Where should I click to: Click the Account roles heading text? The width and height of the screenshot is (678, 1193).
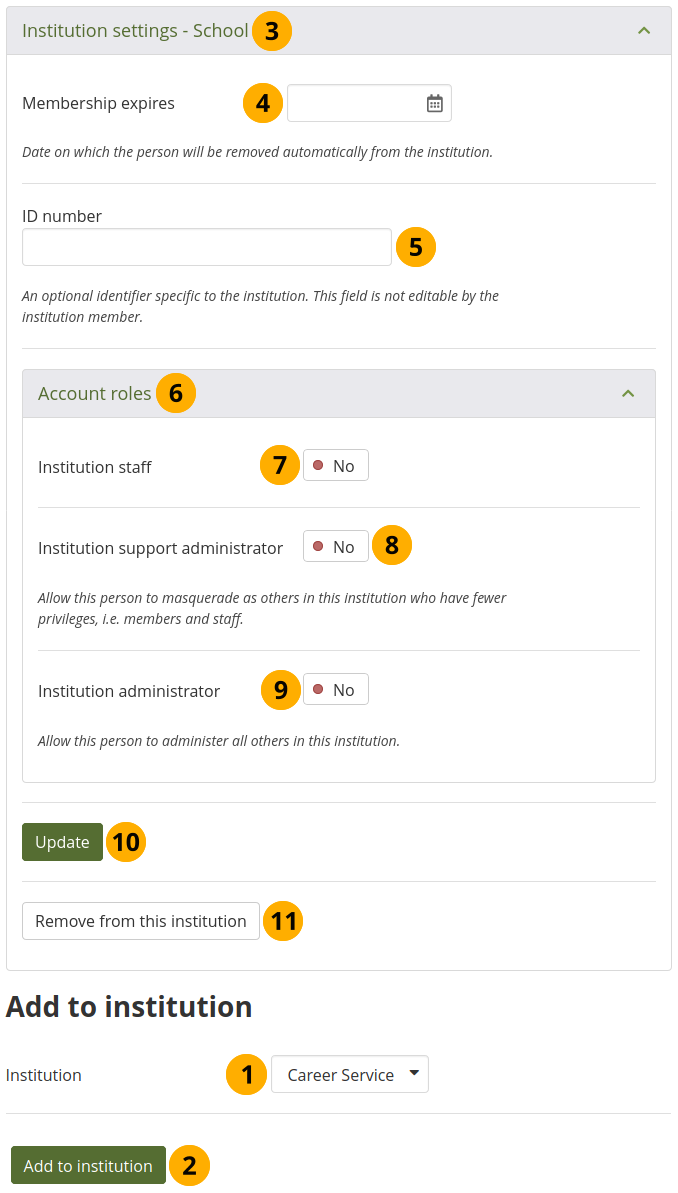(x=94, y=394)
